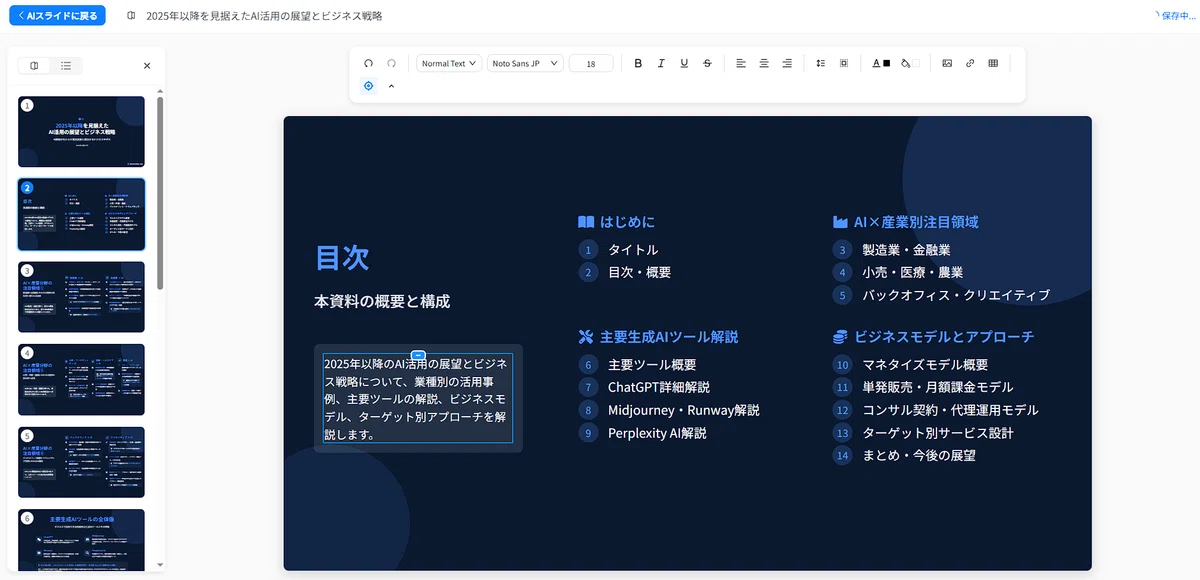Screen dimensions: 1200x580
Task: Select slide 5 thumbnail
Action: tap(81, 462)
